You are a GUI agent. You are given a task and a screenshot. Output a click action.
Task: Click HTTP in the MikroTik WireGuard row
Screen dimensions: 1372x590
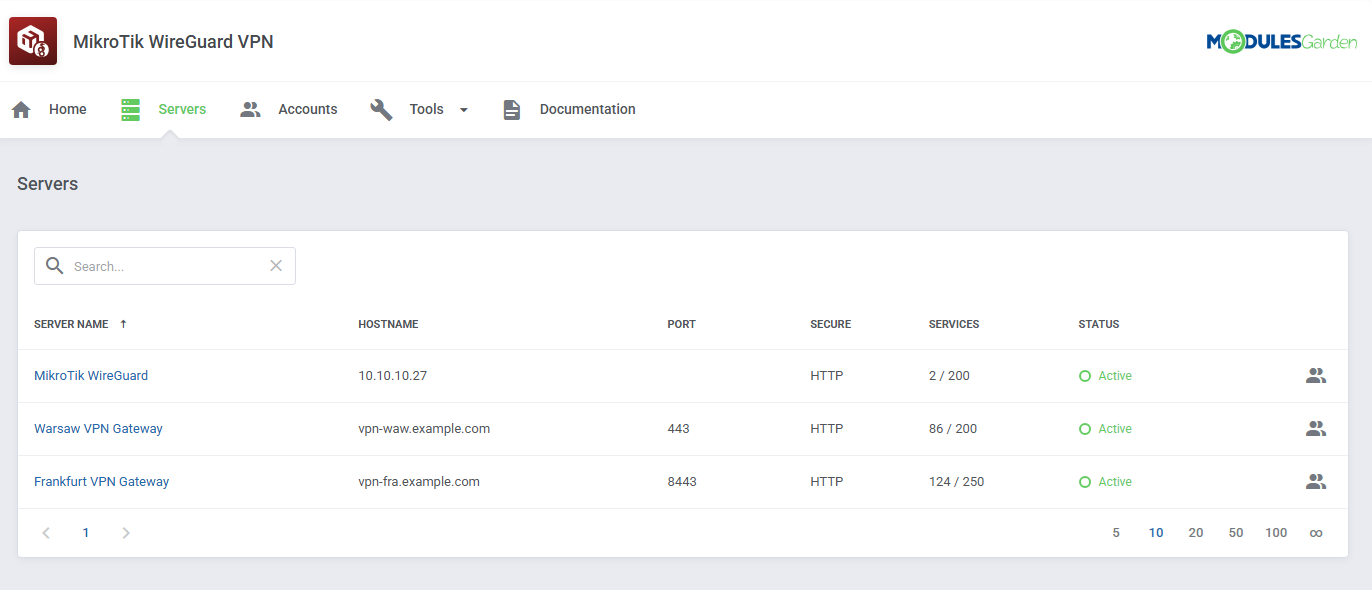[827, 376]
